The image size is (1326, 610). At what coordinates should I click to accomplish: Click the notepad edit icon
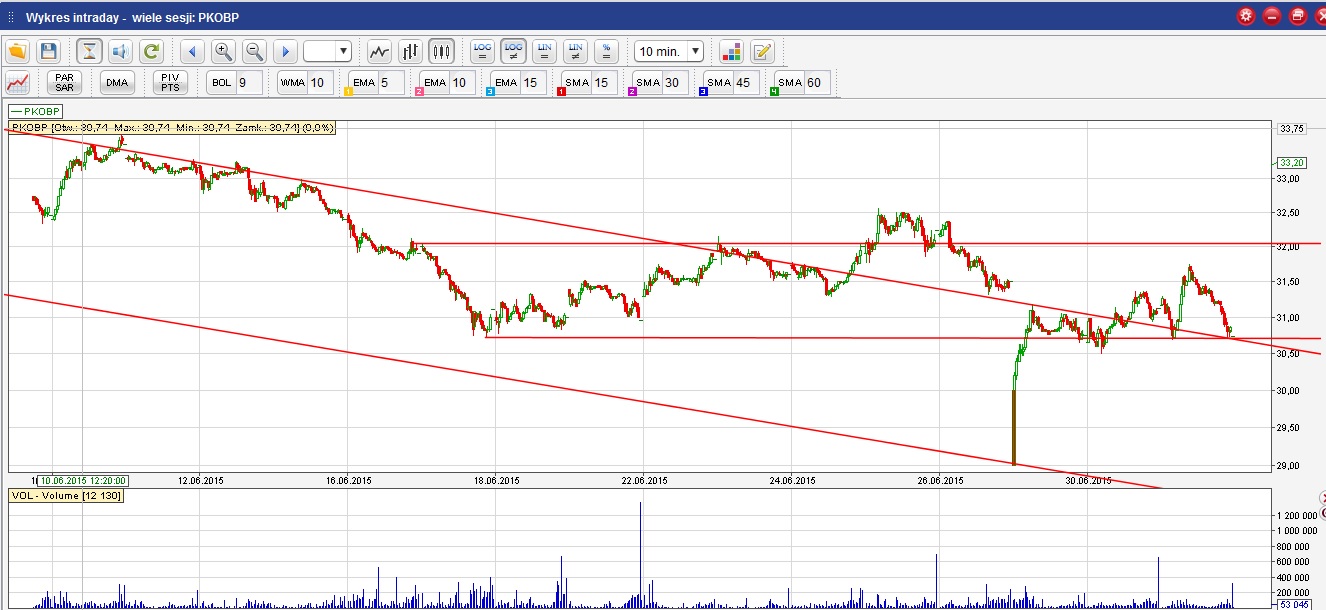pos(762,51)
